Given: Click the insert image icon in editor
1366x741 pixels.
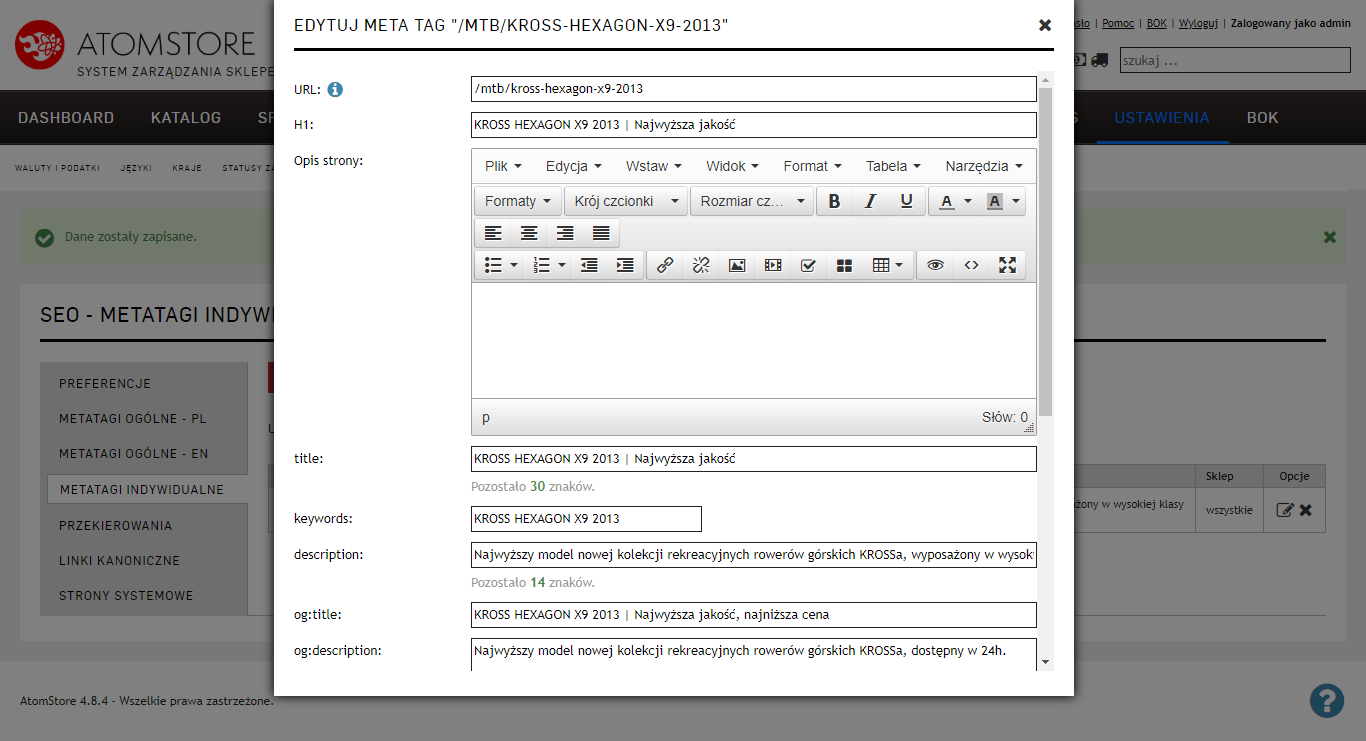Looking at the screenshot, I should (737, 265).
